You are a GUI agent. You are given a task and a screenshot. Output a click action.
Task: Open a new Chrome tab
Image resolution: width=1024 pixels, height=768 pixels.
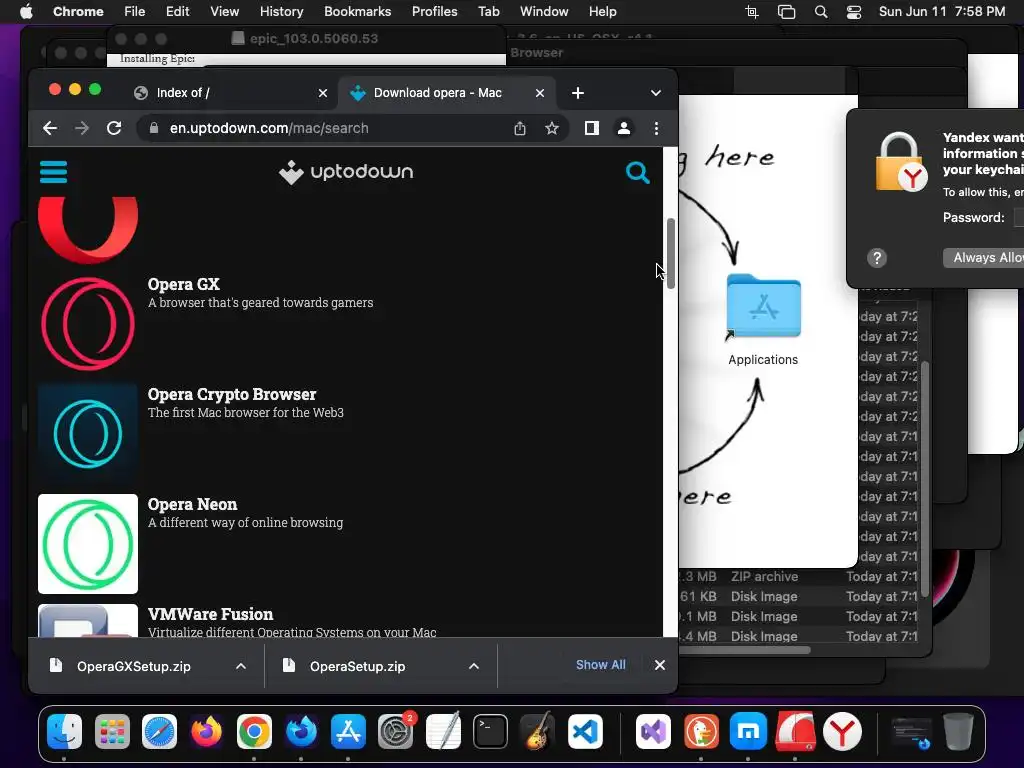(578, 93)
